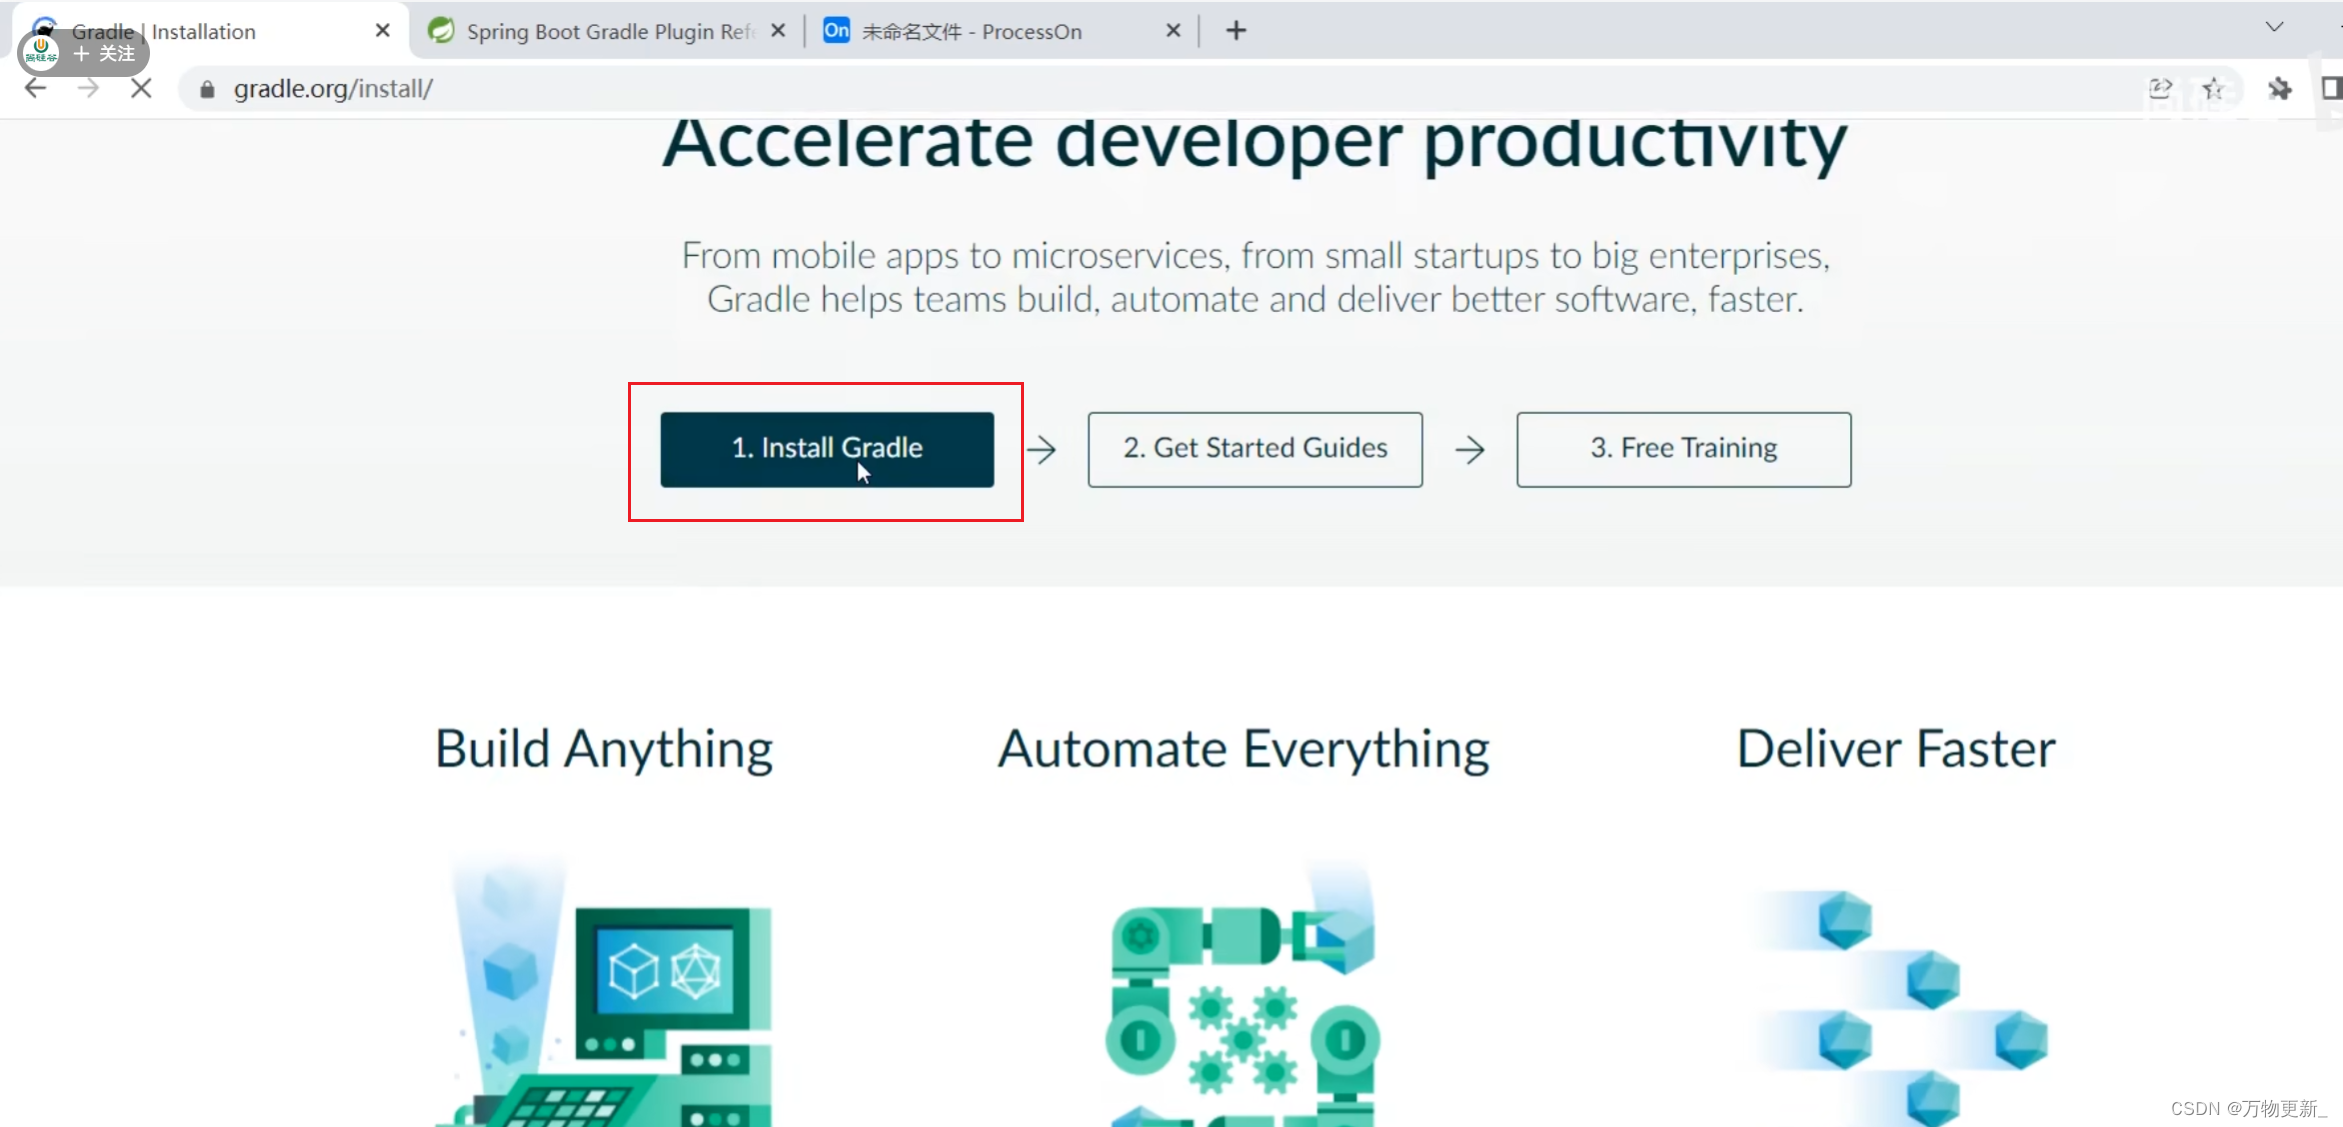The height and width of the screenshot is (1127, 2343).
Task: Click the Build Anything heading
Action: (x=604, y=749)
